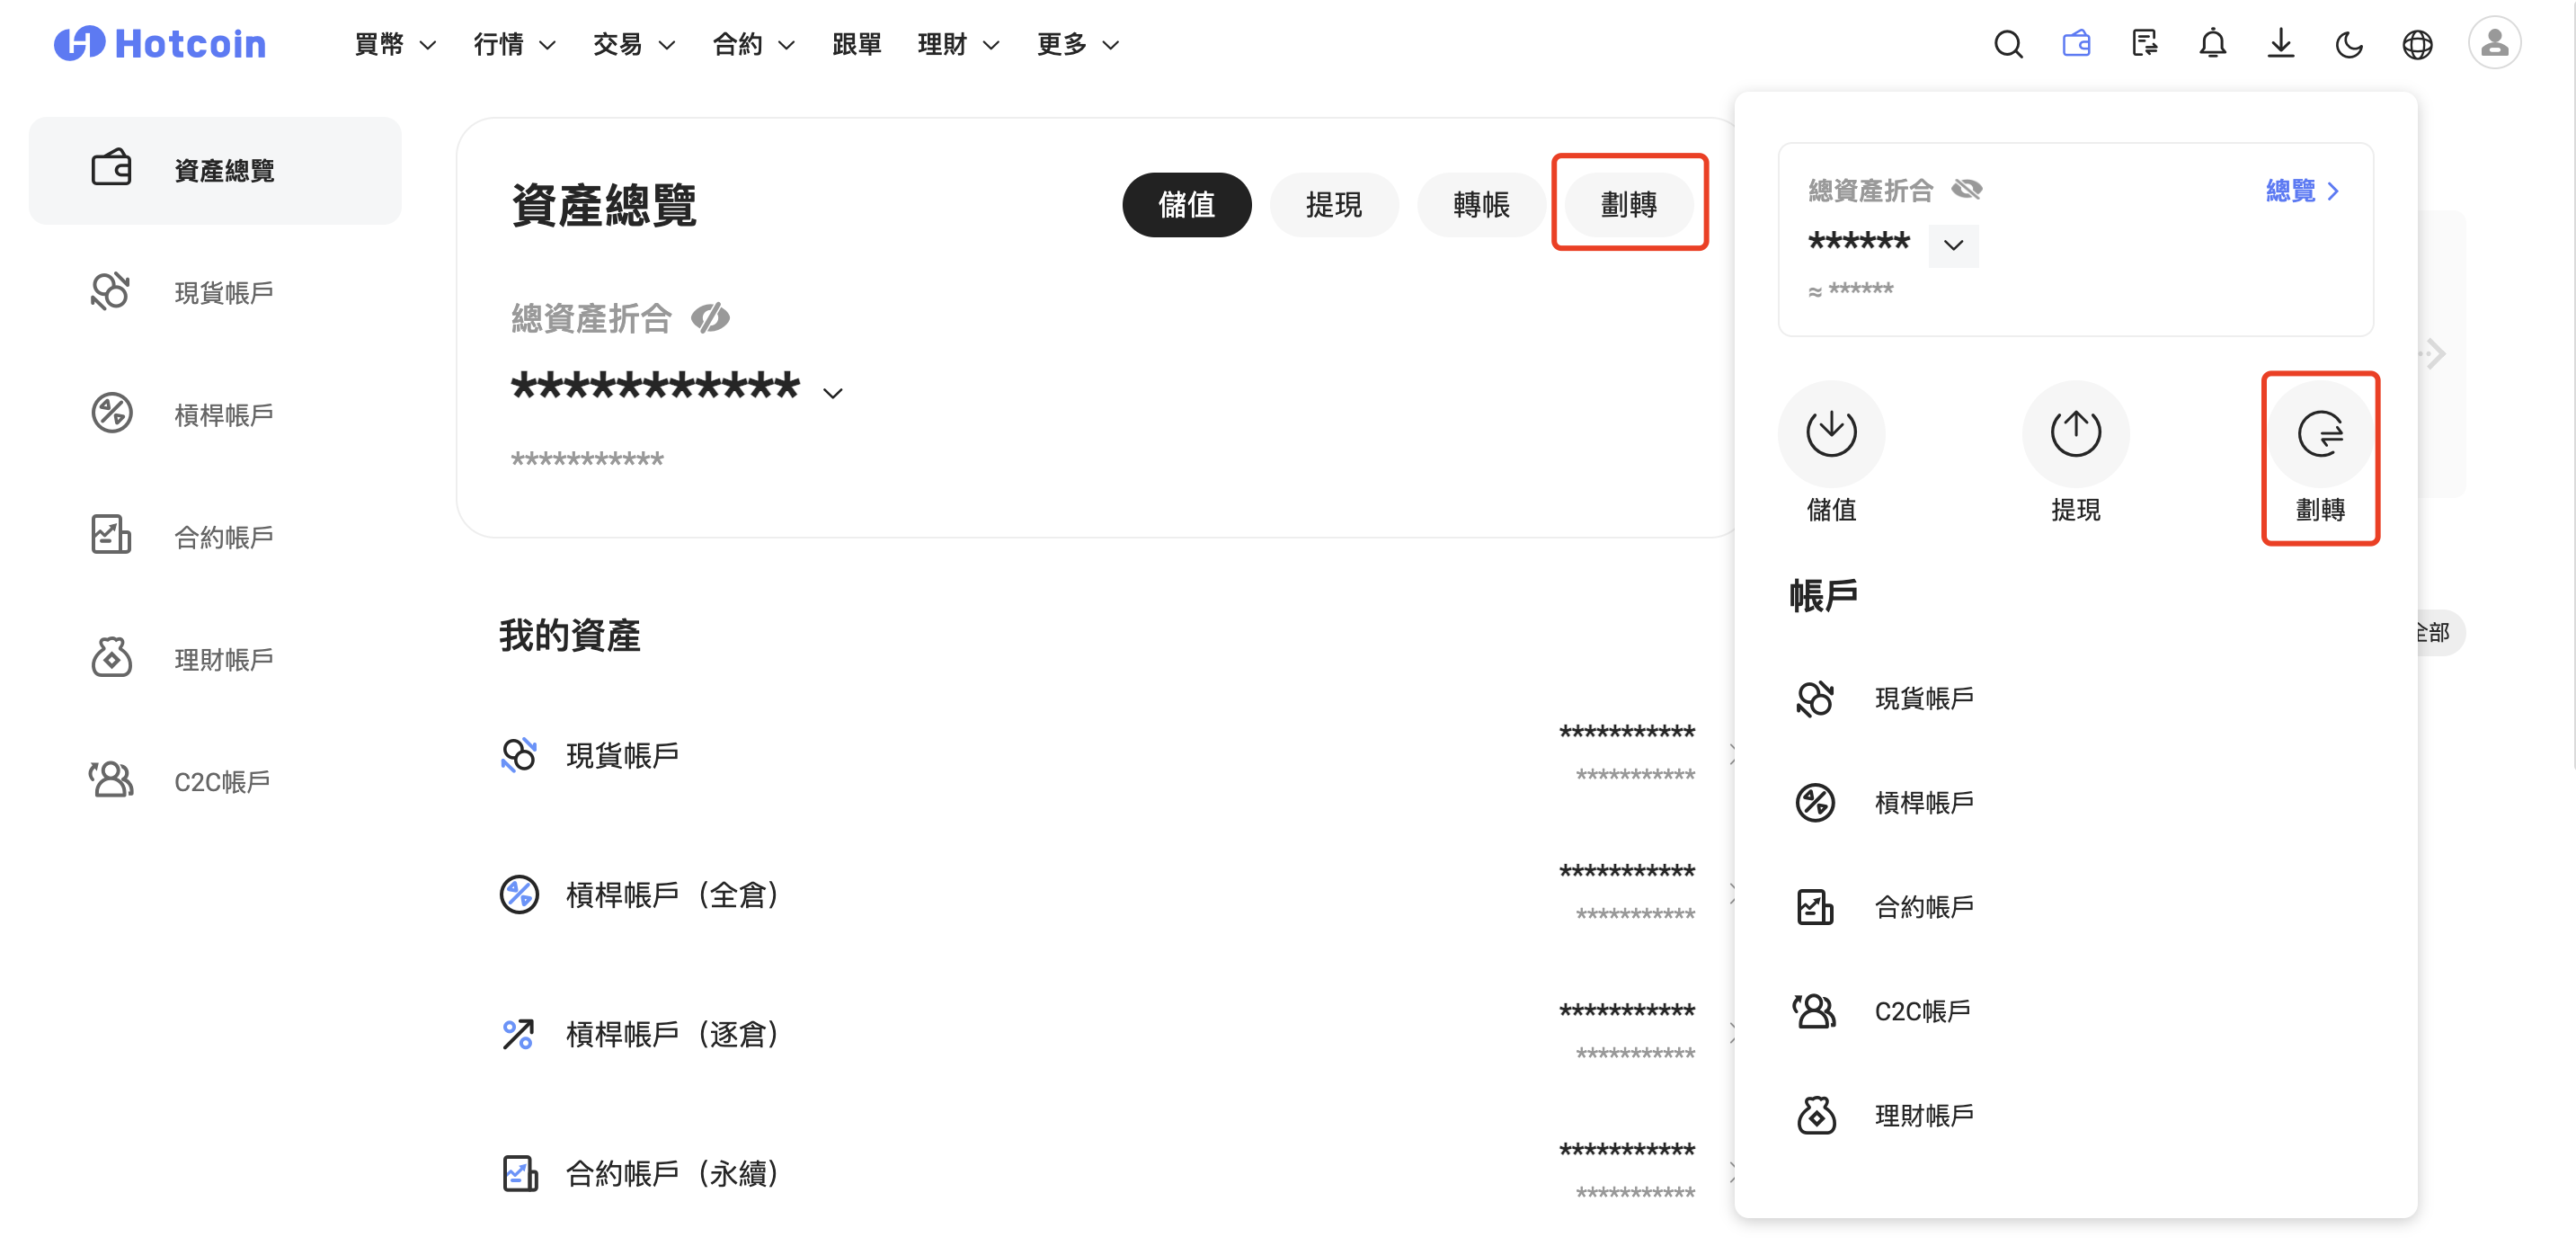
Task: Click the 劃轉 transfer circle icon in the popup
Action: pyautogui.click(x=2319, y=433)
